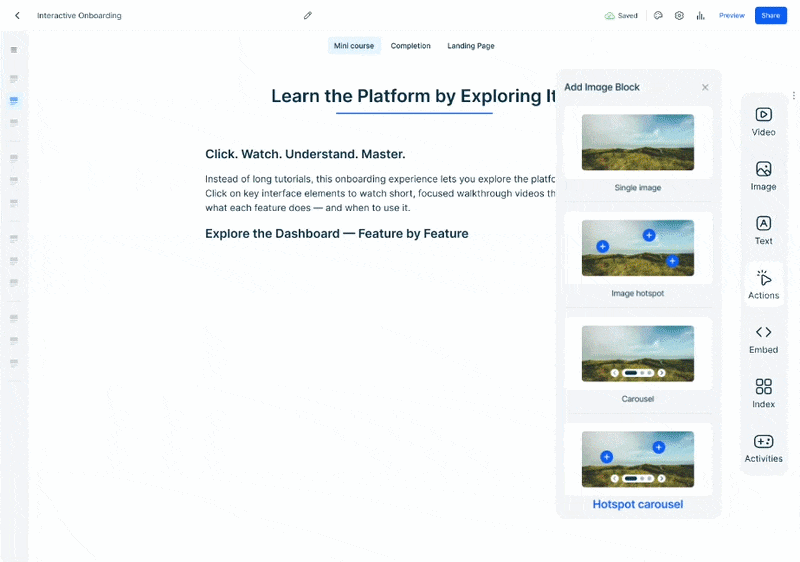The height and width of the screenshot is (562, 800).
Task: Select the Video block icon
Action: coord(763,121)
